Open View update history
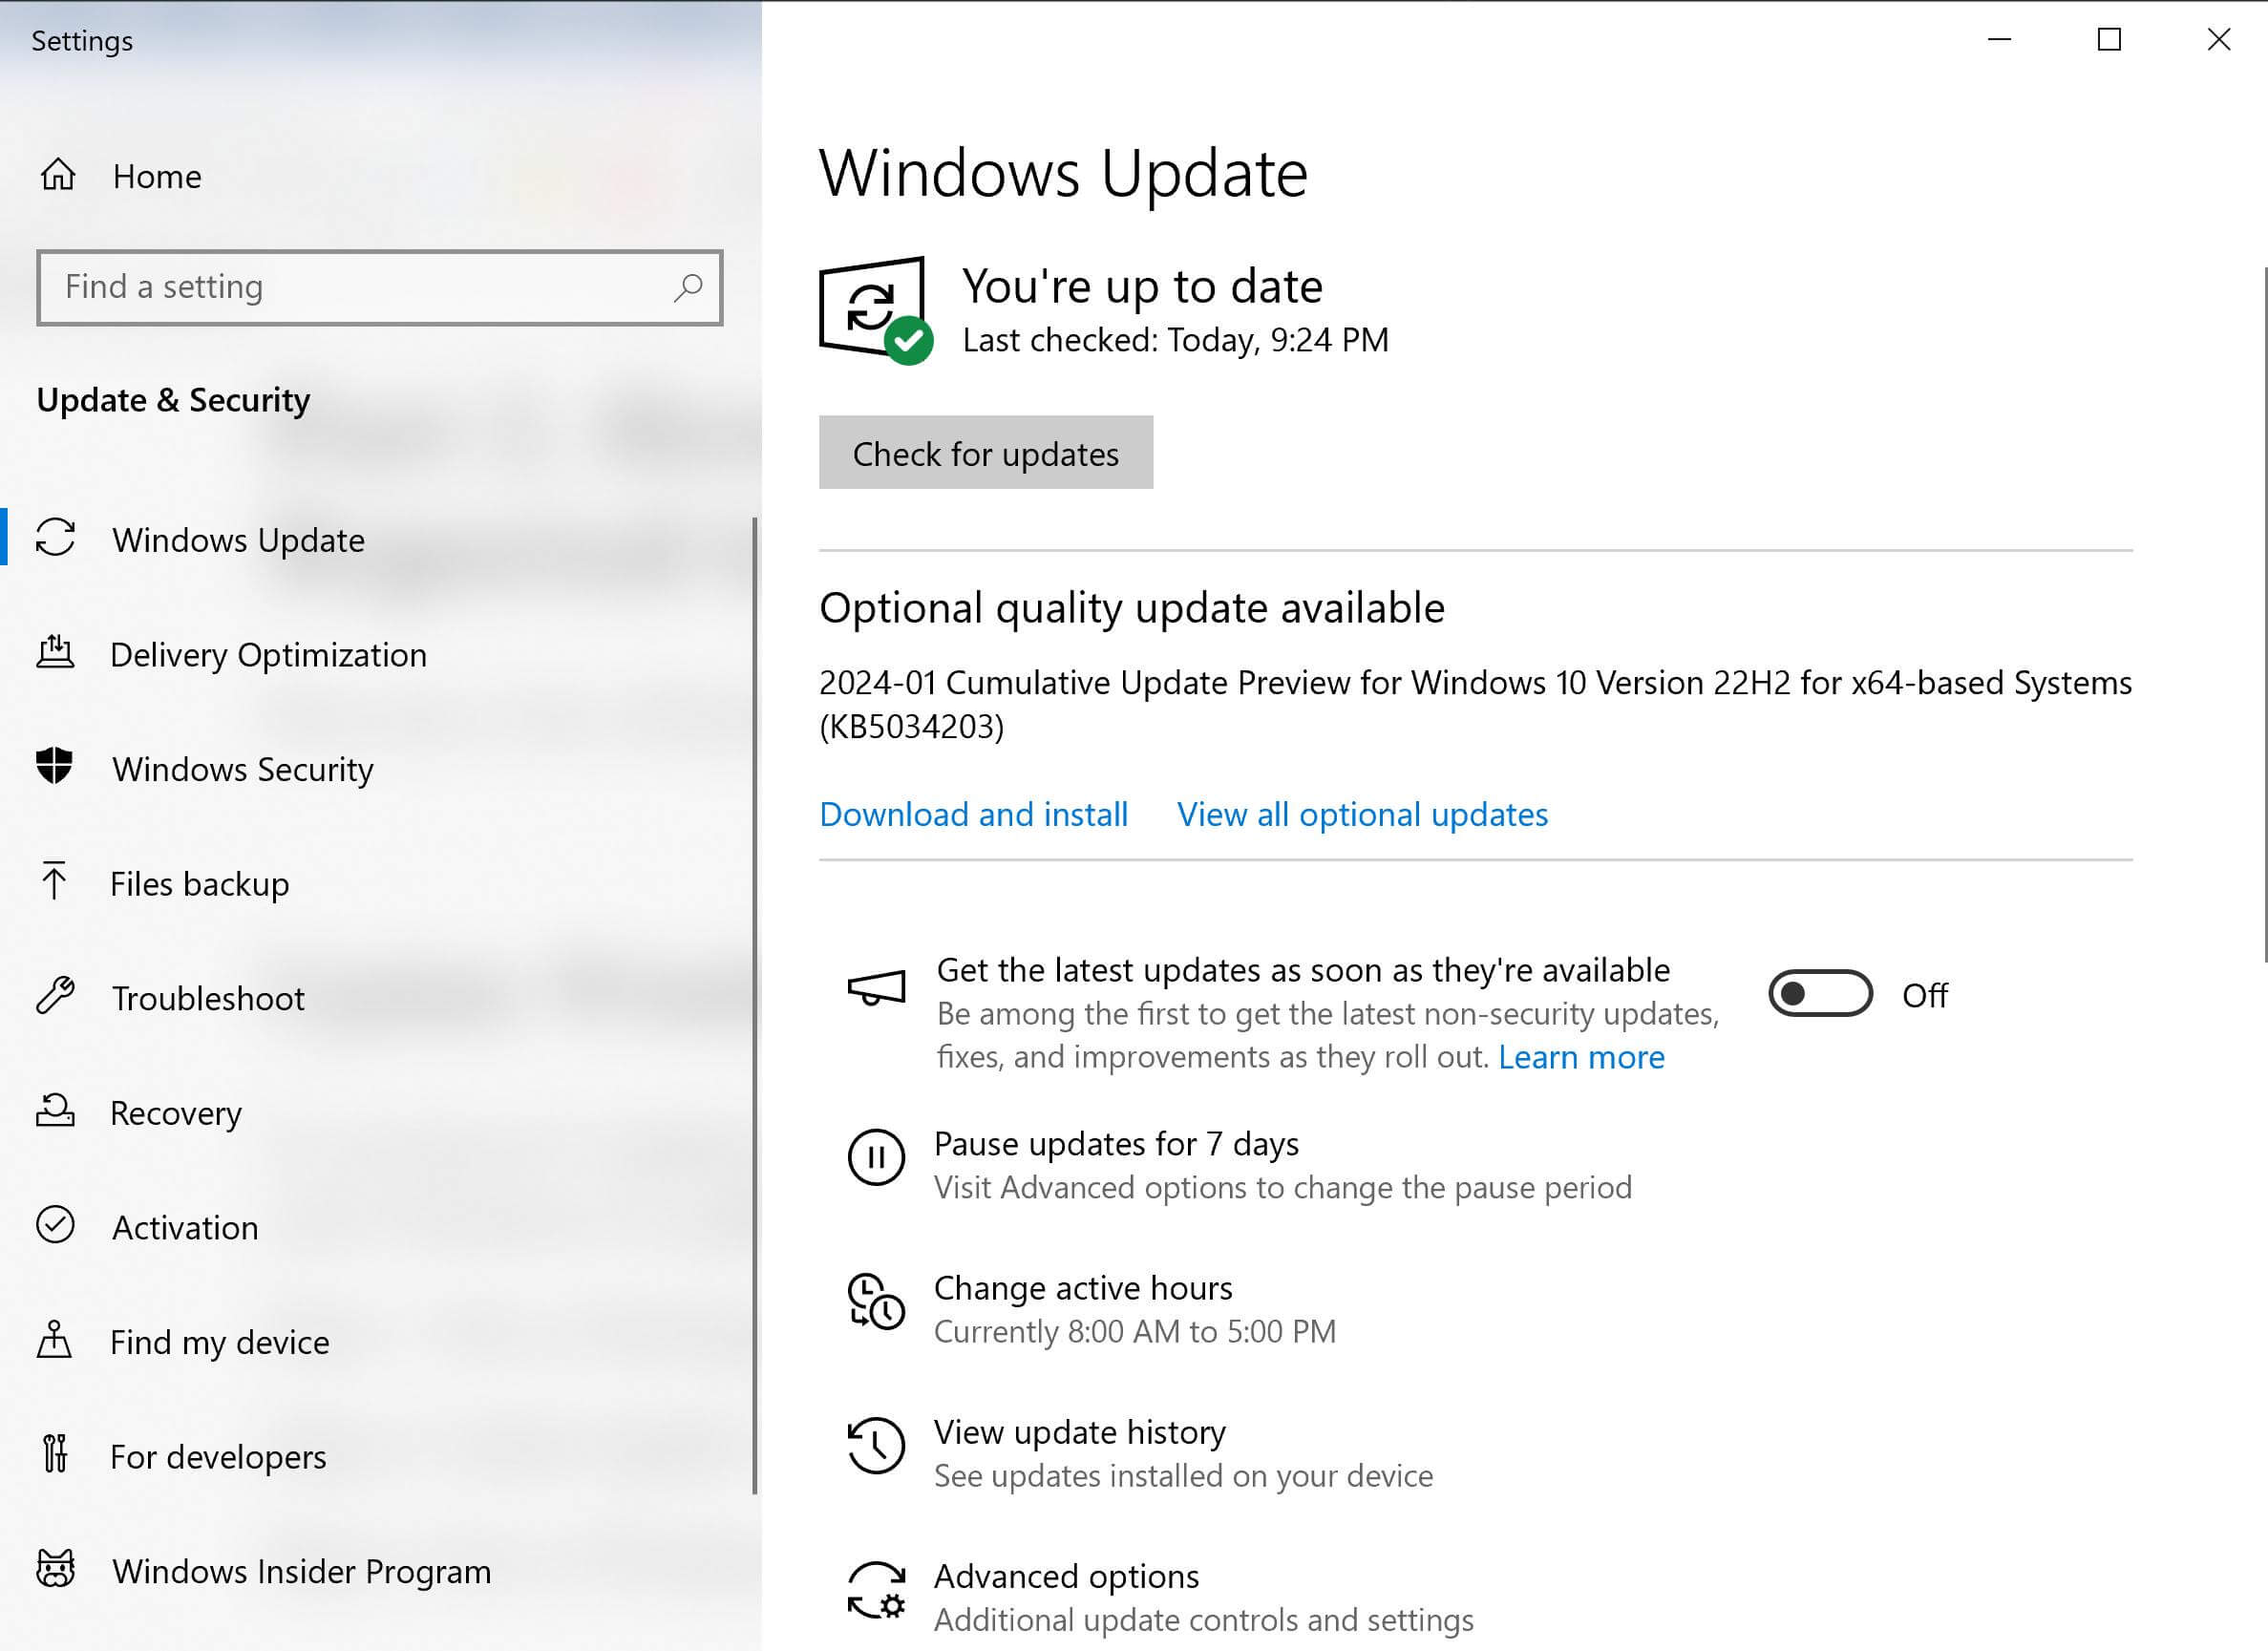The image size is (2268, 1651). coord(1079,1432)
